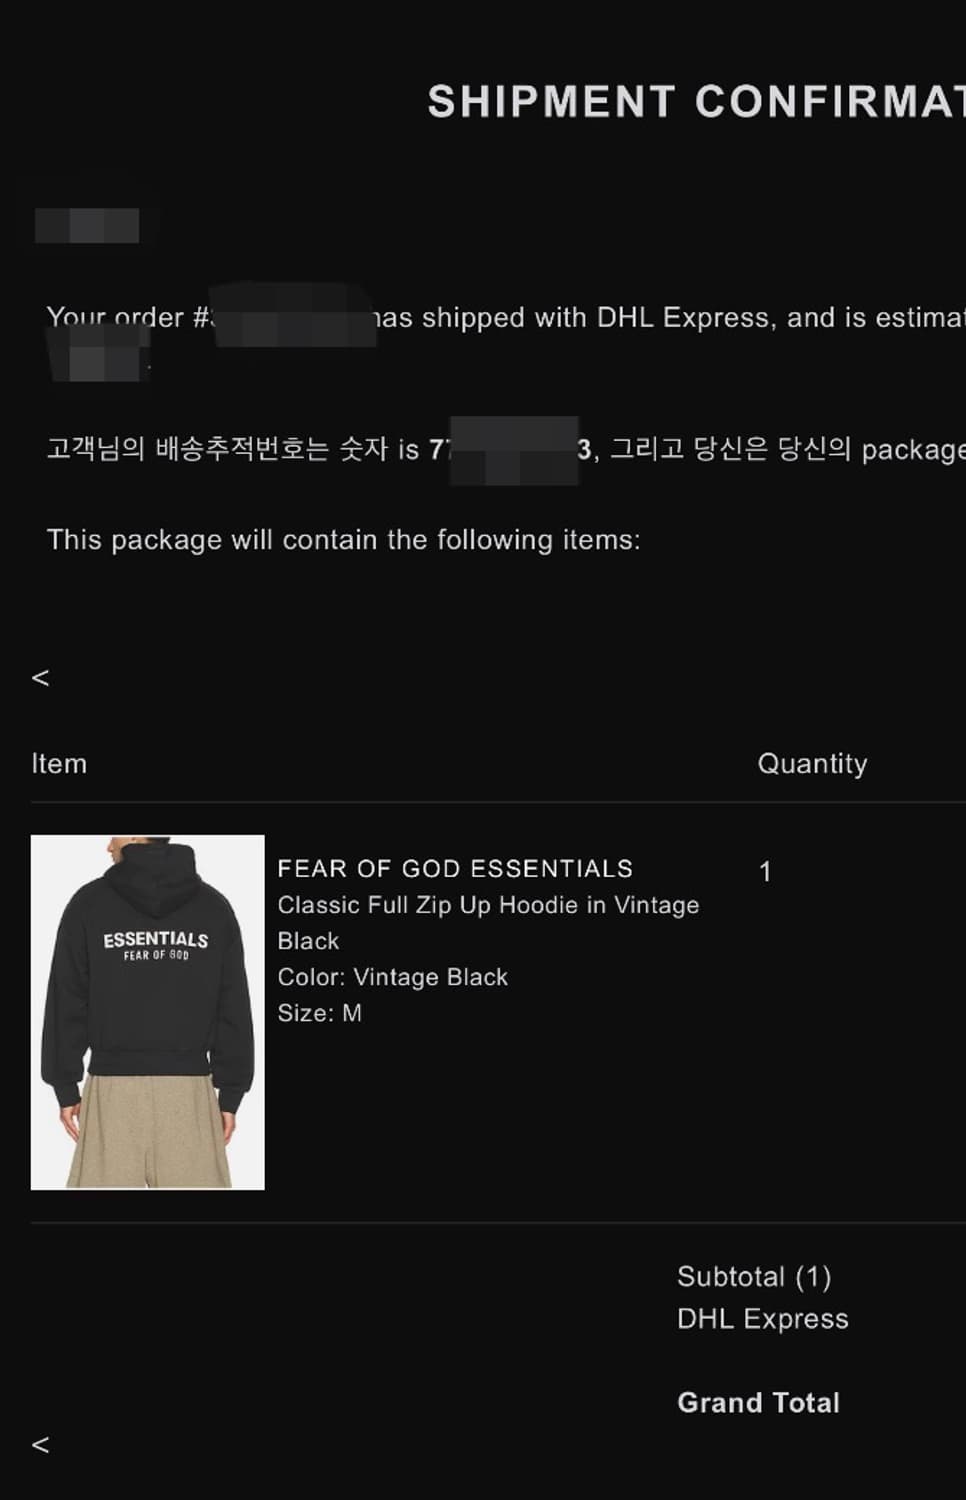Click the blurred recipient name above the order sentence
Screen dimensions: 966x1500
[x=87, y=226]
